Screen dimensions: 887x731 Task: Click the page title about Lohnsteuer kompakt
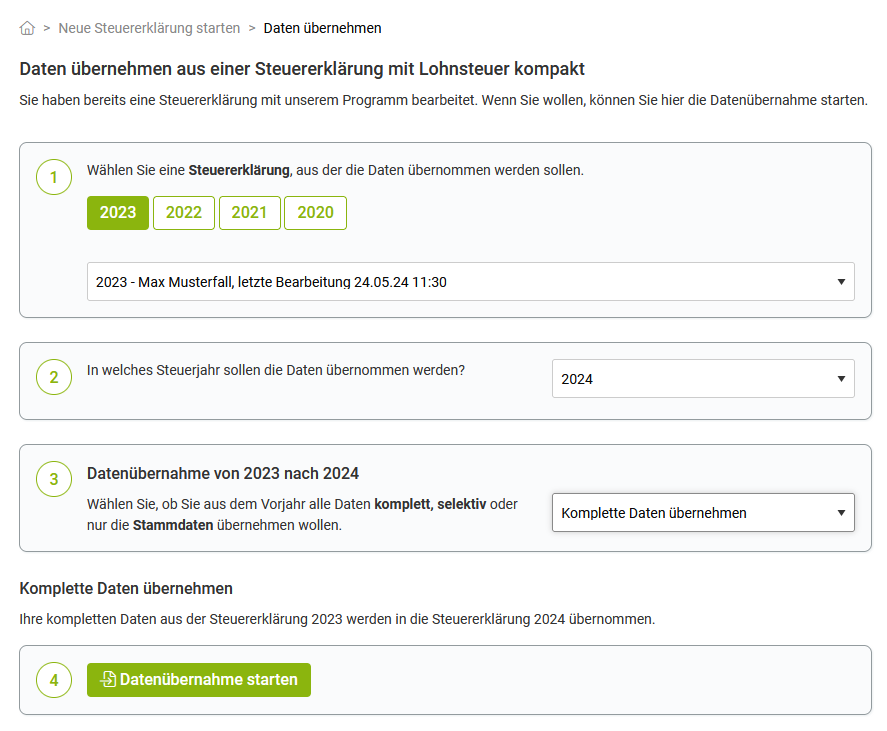click(302, 69)
